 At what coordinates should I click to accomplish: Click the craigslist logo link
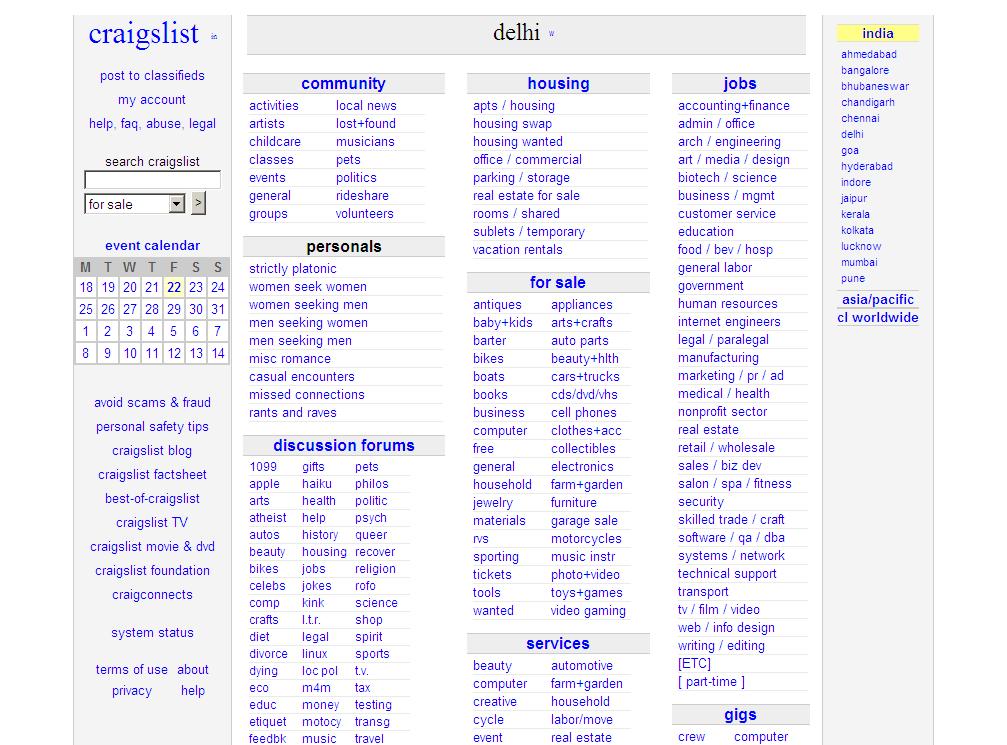[x=144, y=33]
